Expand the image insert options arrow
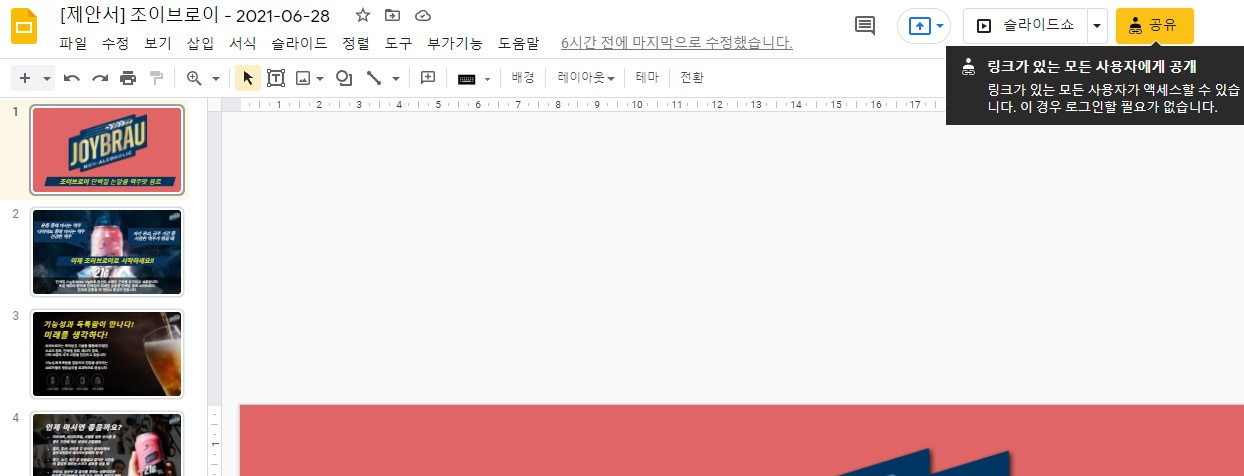The image size is (1244, 476). click(320, 77)
